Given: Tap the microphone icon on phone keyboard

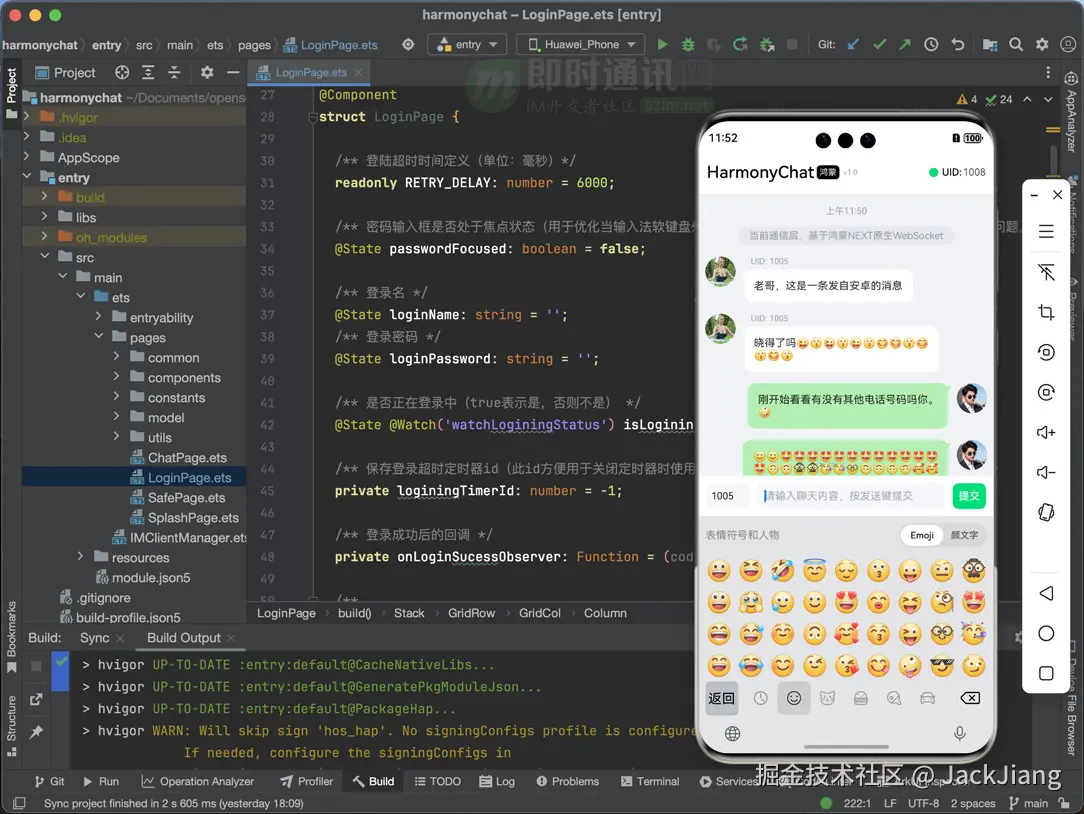Looking at the screenshot, I should point(960,734).
